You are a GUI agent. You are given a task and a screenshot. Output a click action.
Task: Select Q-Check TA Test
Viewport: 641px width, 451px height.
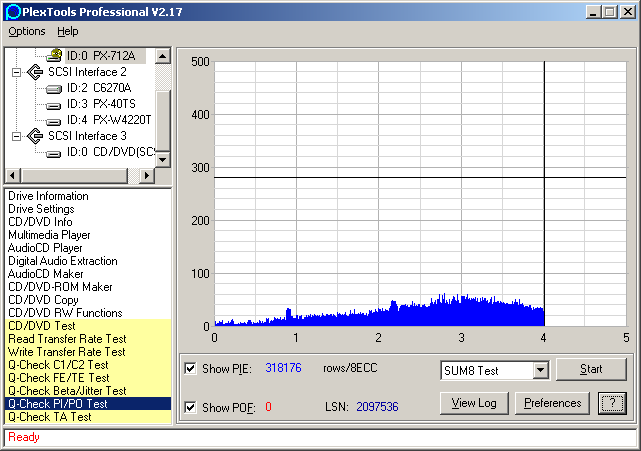tap(88, 417)
